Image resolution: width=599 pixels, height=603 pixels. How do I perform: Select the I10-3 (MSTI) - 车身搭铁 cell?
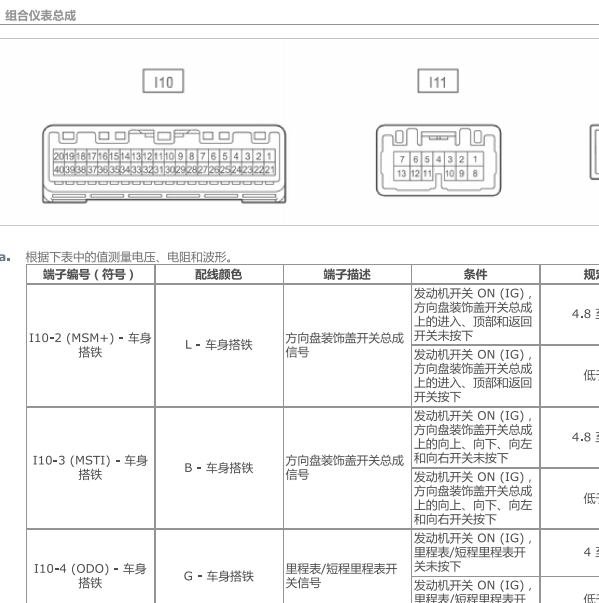90,468
